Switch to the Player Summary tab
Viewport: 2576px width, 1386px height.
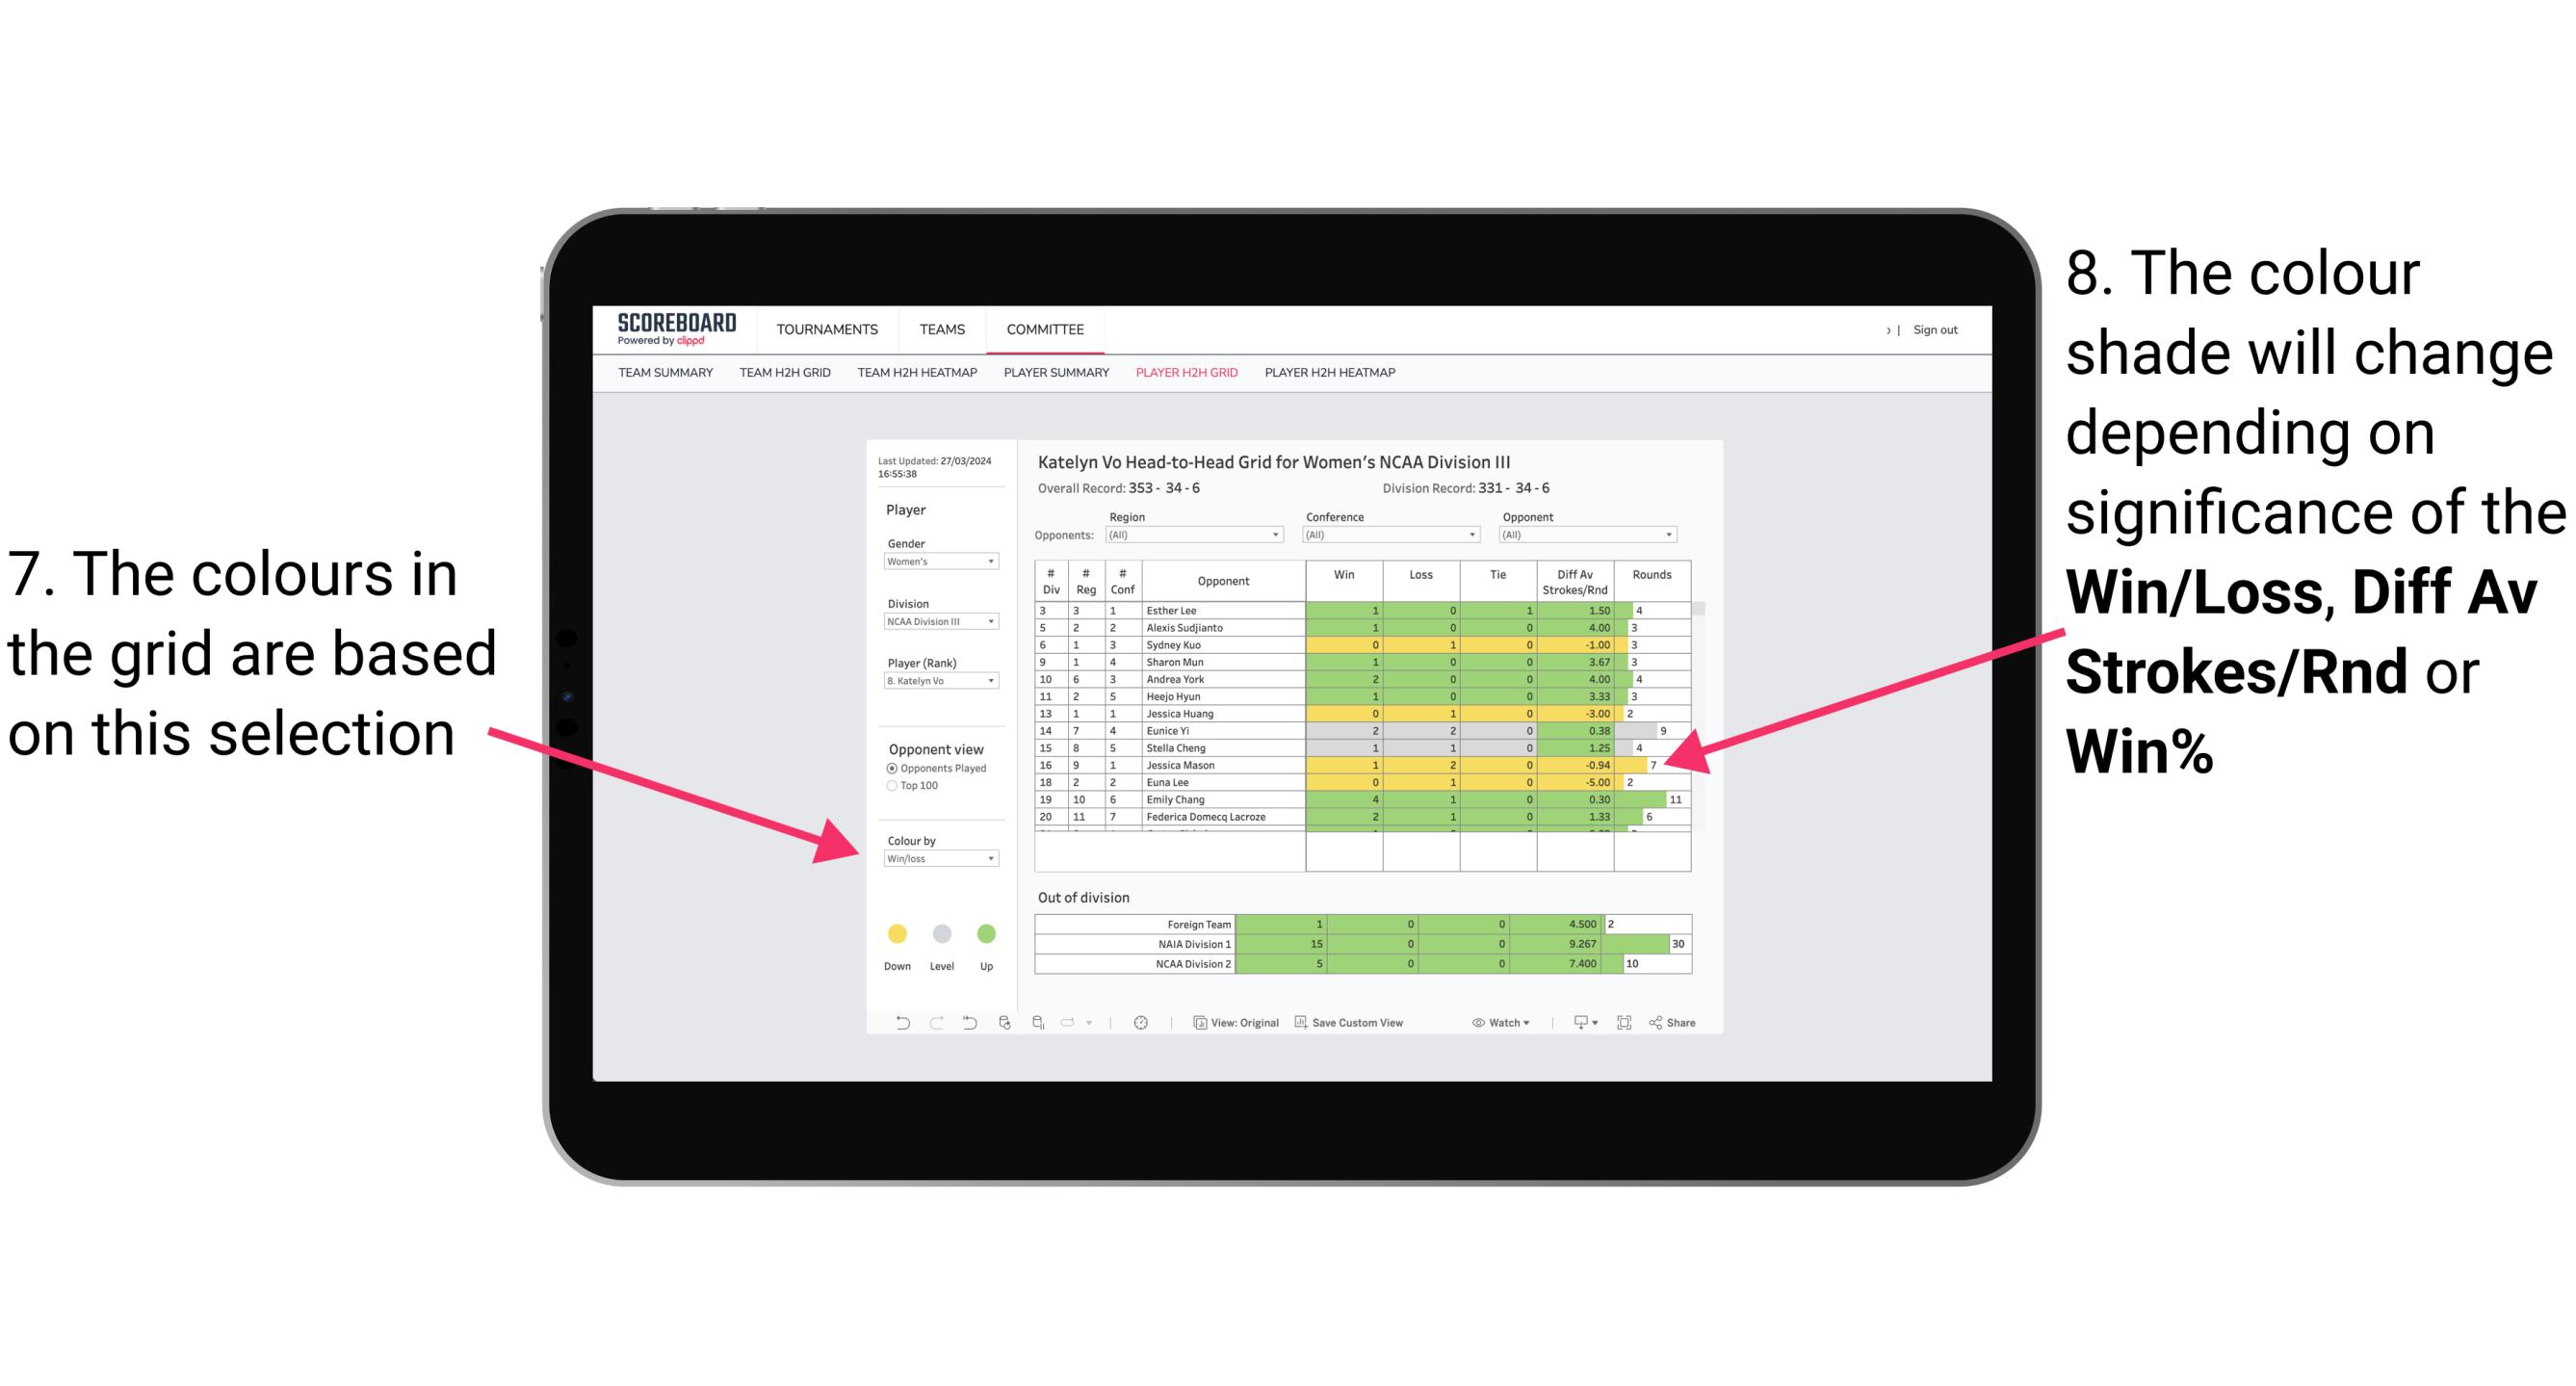[1054, 379]
